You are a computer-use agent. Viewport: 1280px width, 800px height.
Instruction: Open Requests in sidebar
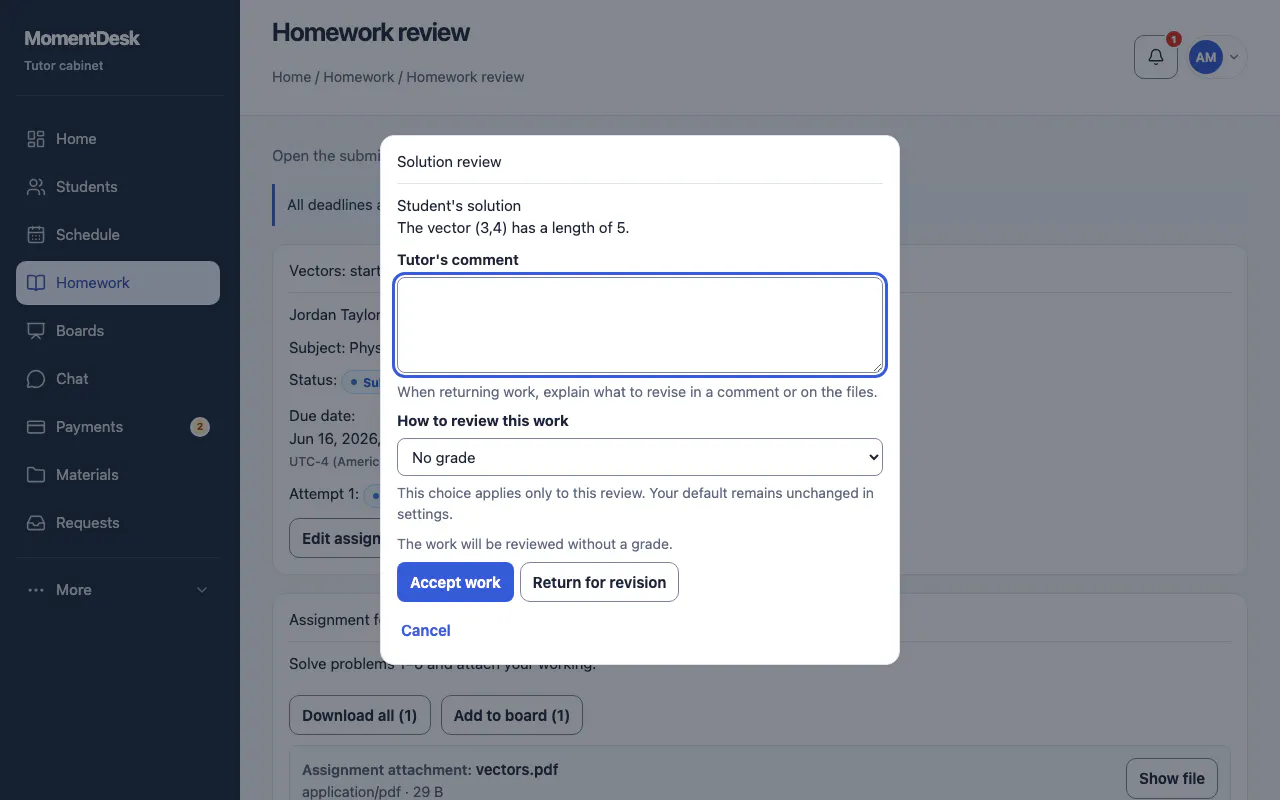click(x=118, y=523)
